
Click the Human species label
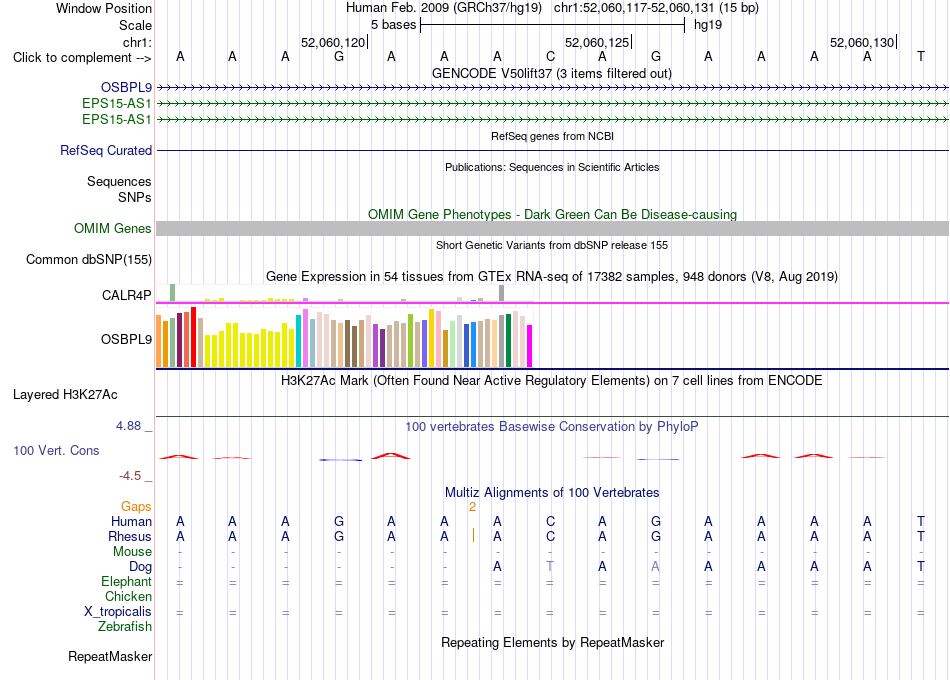coord(131,522)
